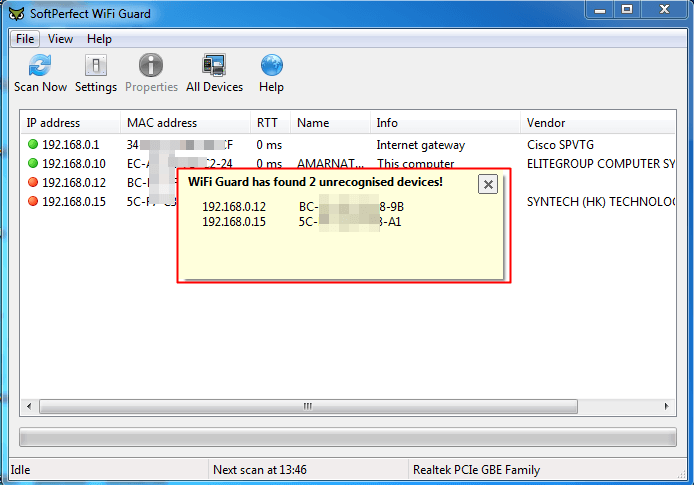Open the Settings toolbar icon
The image size is (694, 485).
(96, 65)
